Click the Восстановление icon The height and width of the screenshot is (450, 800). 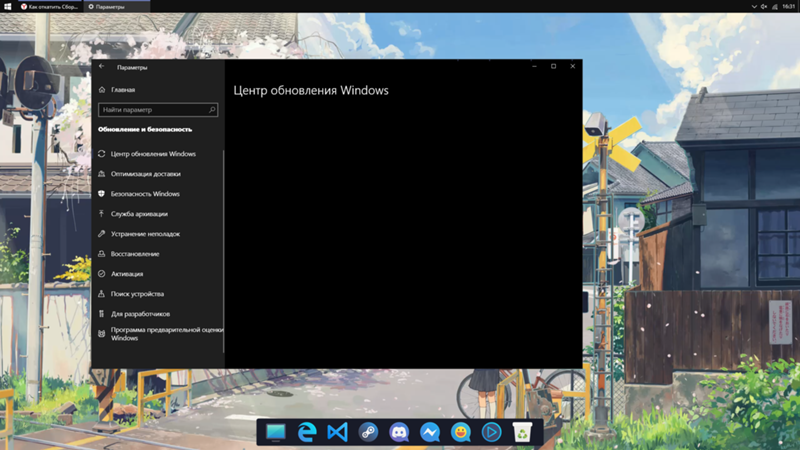(x=102, y=254)
